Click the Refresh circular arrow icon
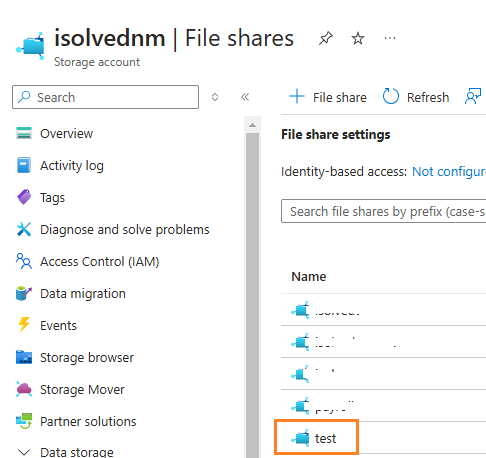Viewport: 486px width, 458px height. click(390, 96)
